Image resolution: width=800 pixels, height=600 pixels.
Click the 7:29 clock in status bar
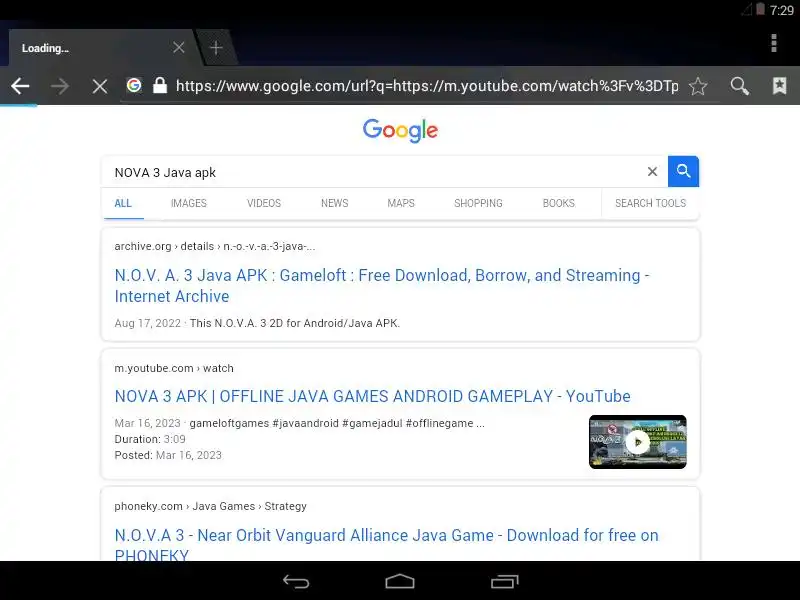782,10
